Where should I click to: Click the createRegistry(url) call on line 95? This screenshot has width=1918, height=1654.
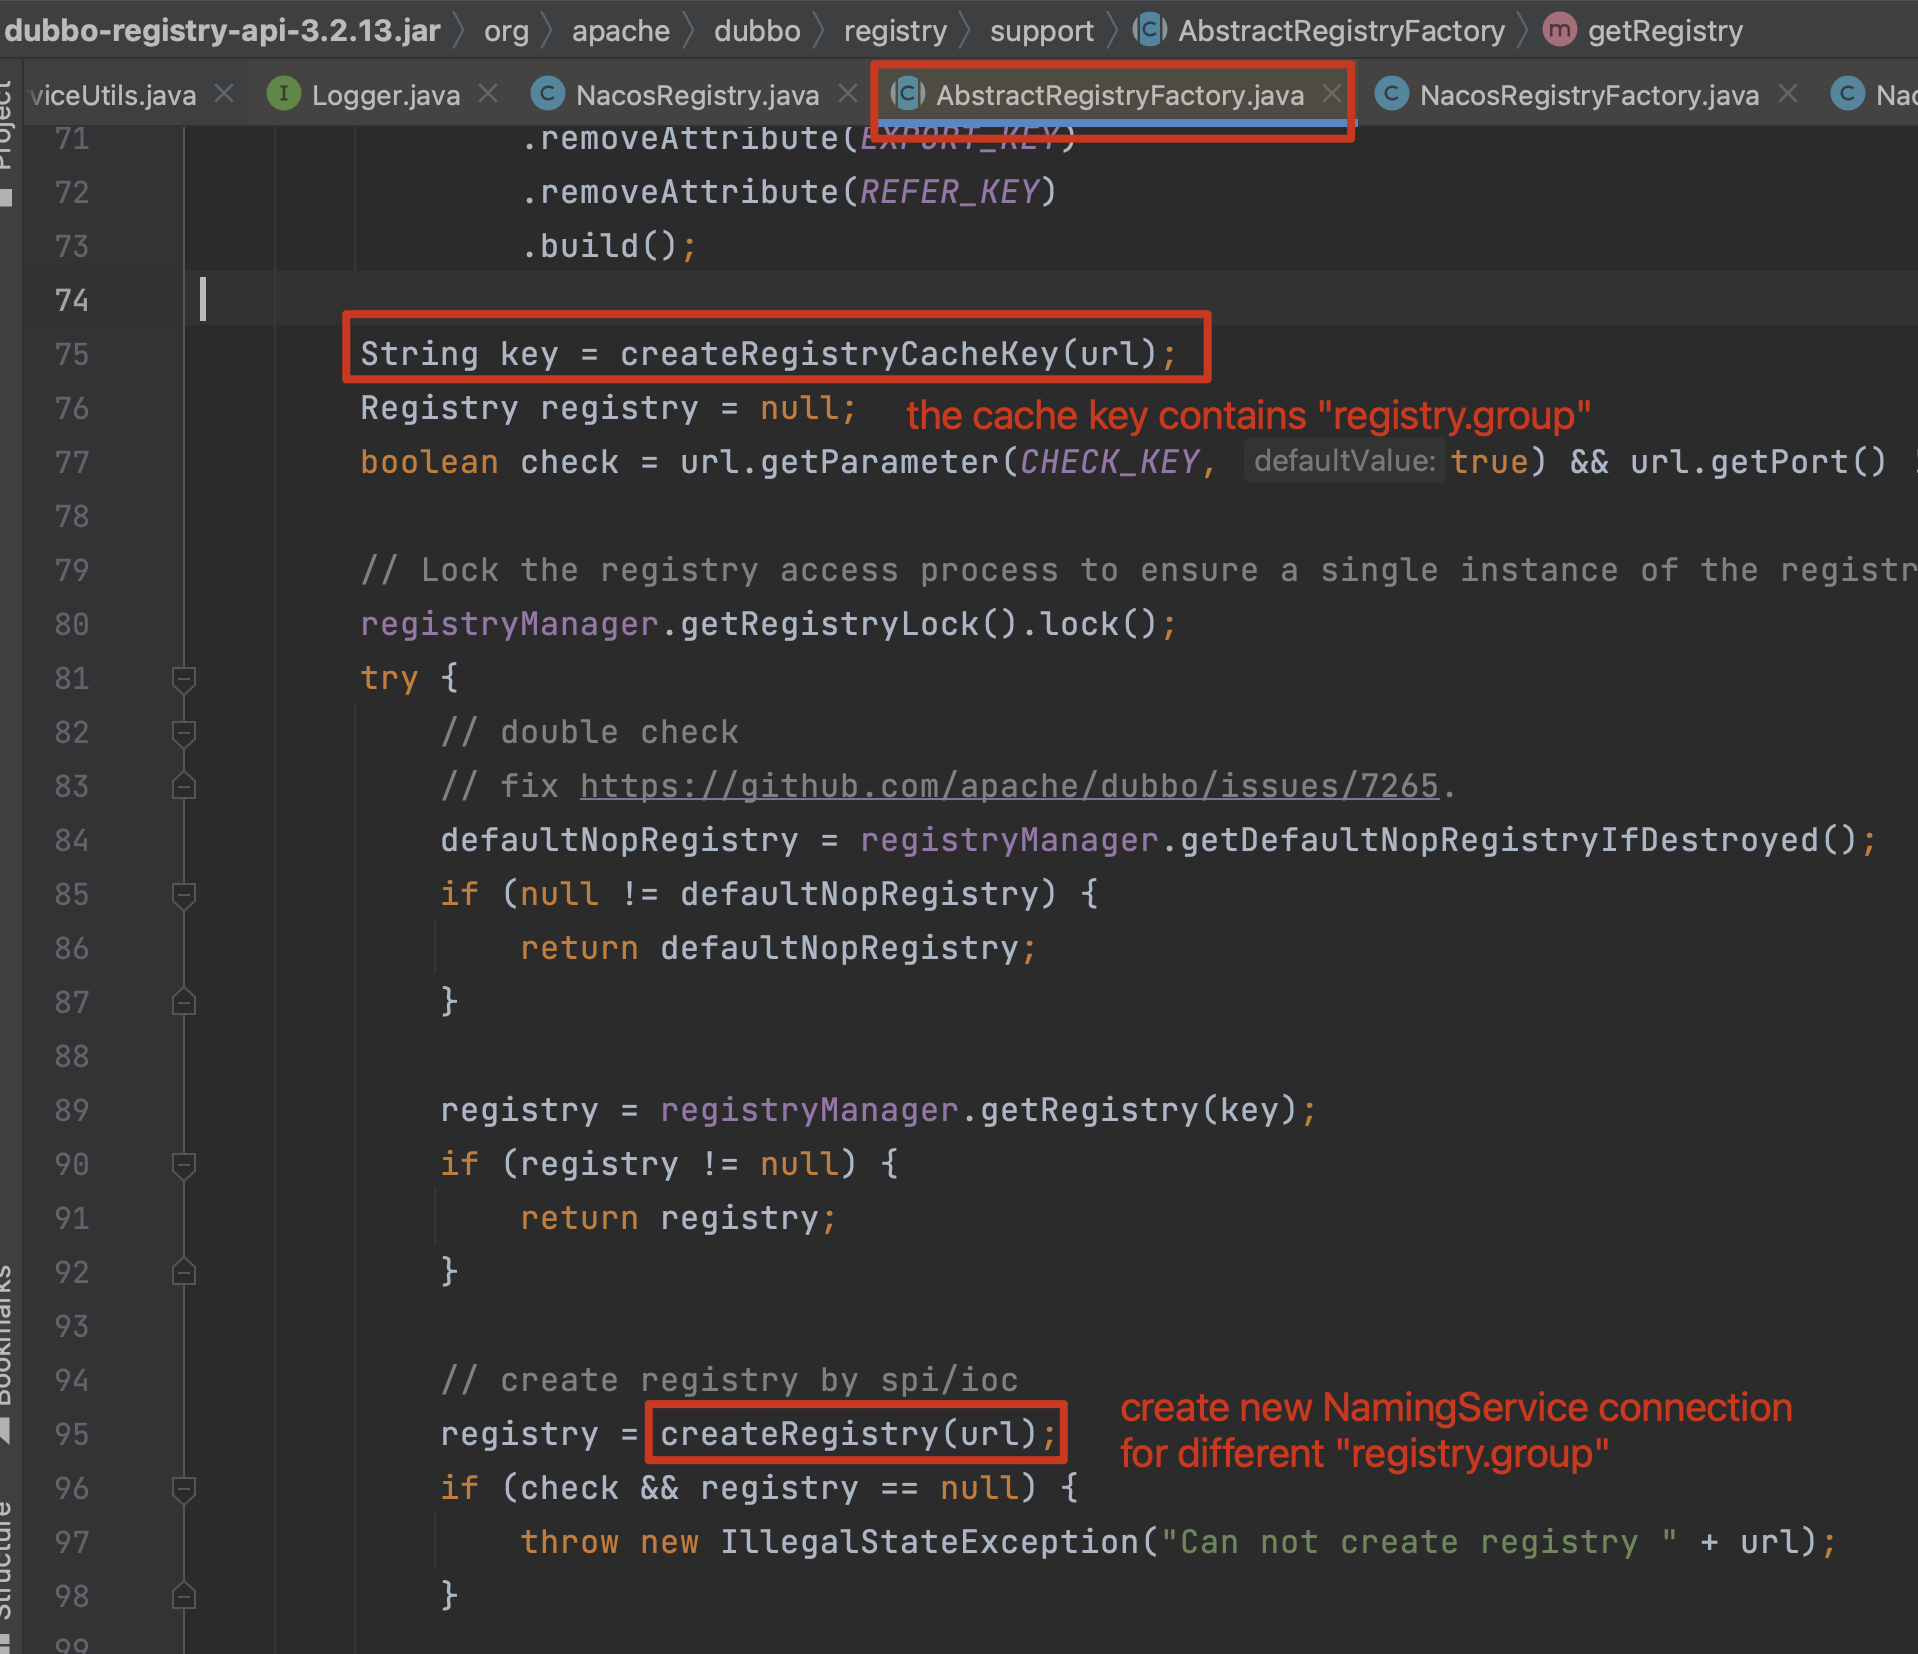coord(848,1434)
